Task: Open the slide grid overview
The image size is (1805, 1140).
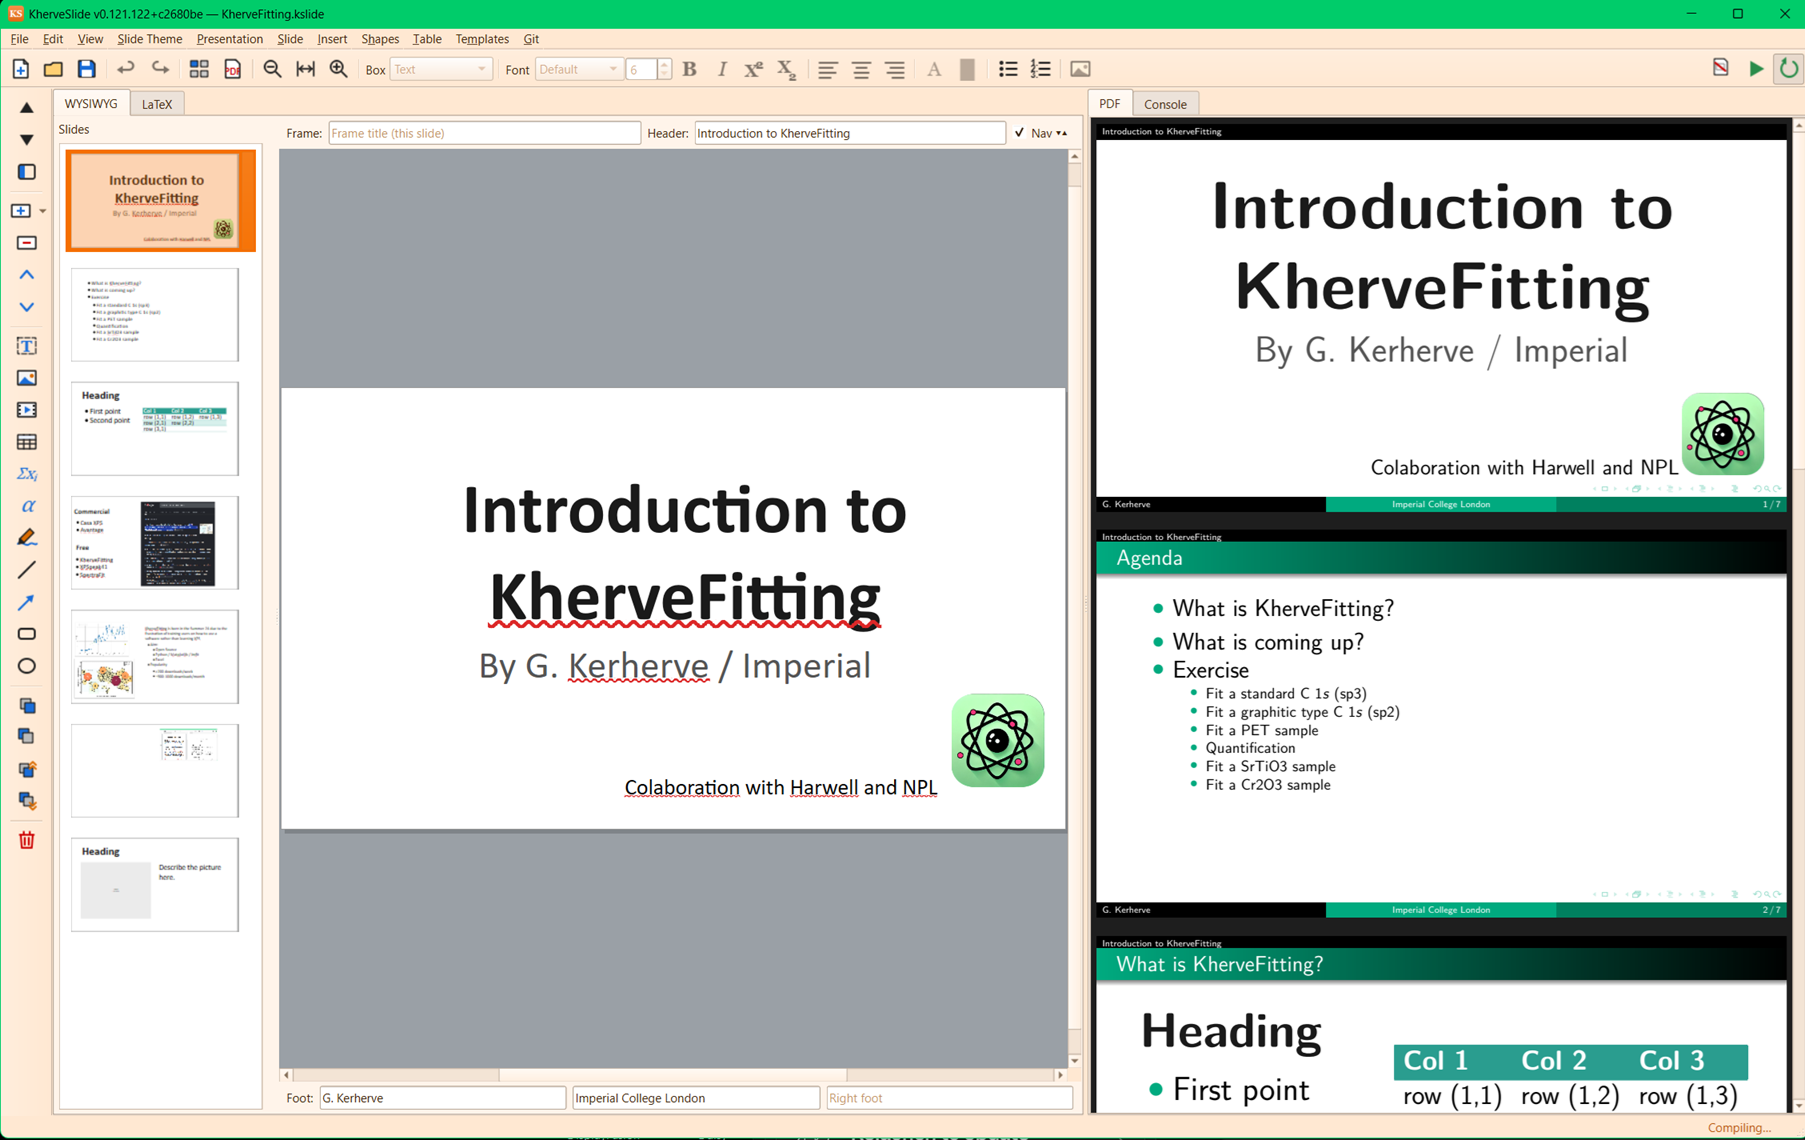Action: pos(199,69)
